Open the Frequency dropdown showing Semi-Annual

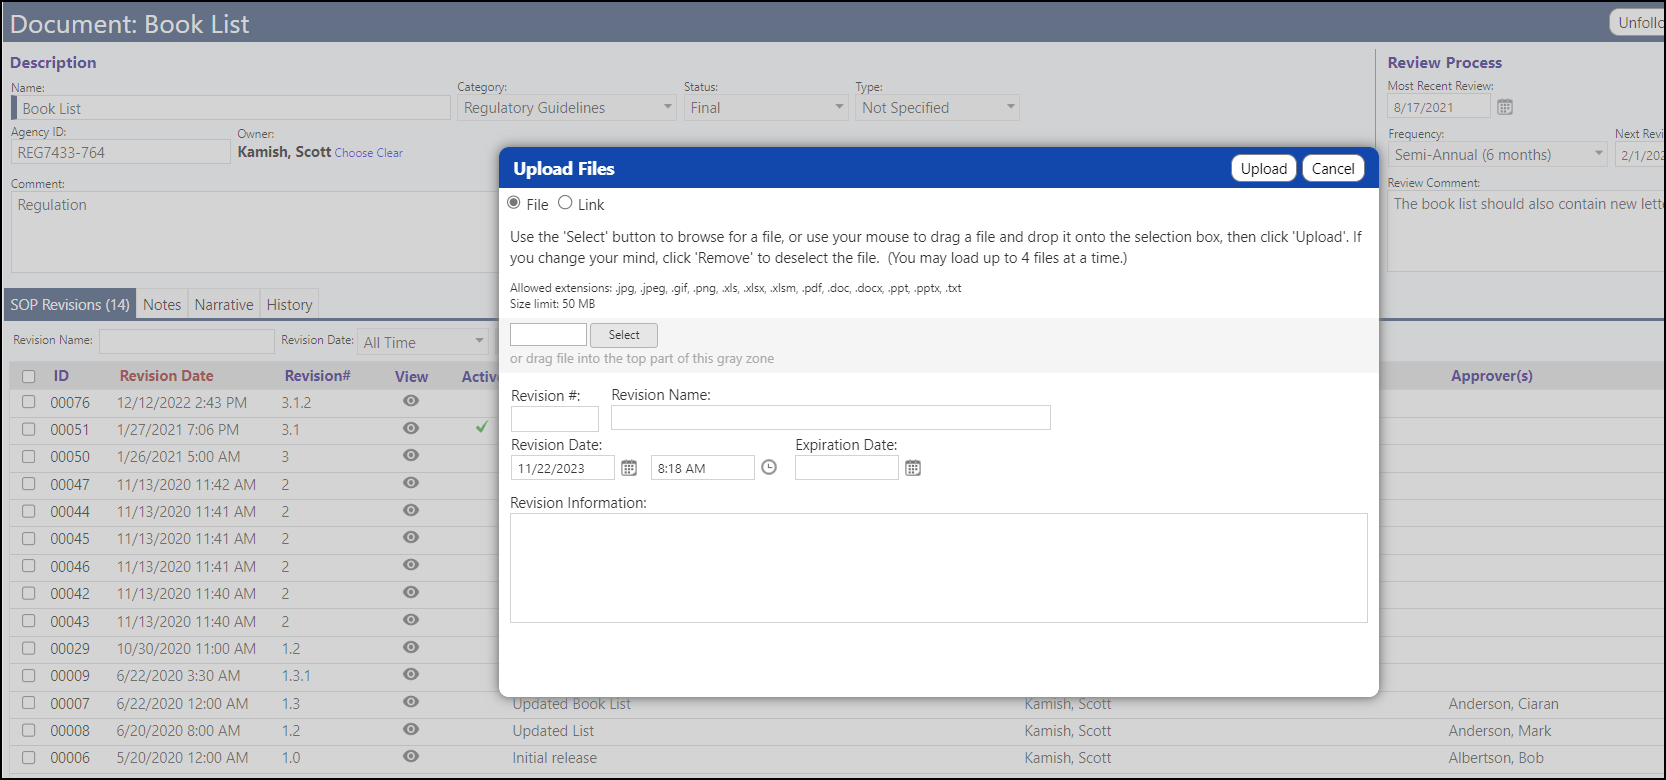1498,155
